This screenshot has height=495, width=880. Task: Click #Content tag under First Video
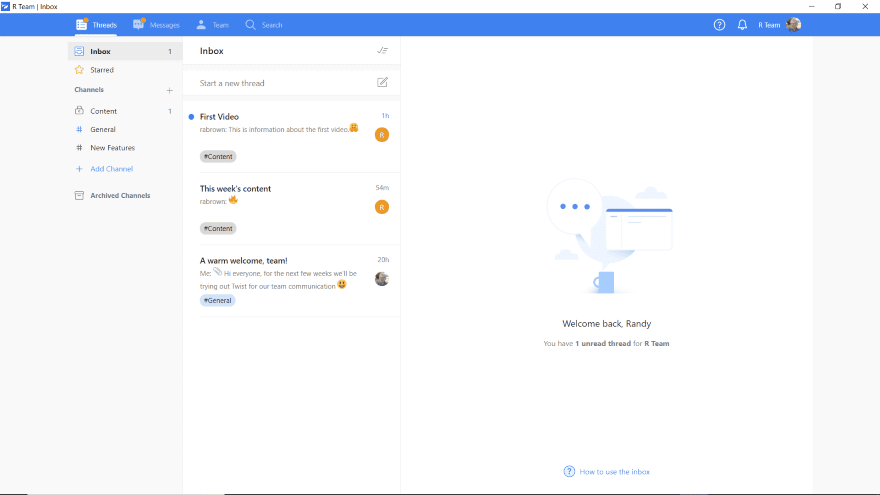coord(218,157)
